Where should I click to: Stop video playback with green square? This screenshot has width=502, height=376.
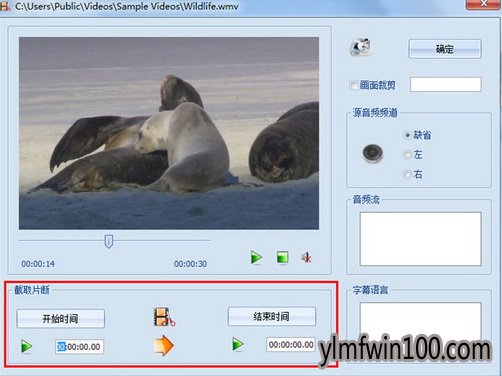click(282, 257)
